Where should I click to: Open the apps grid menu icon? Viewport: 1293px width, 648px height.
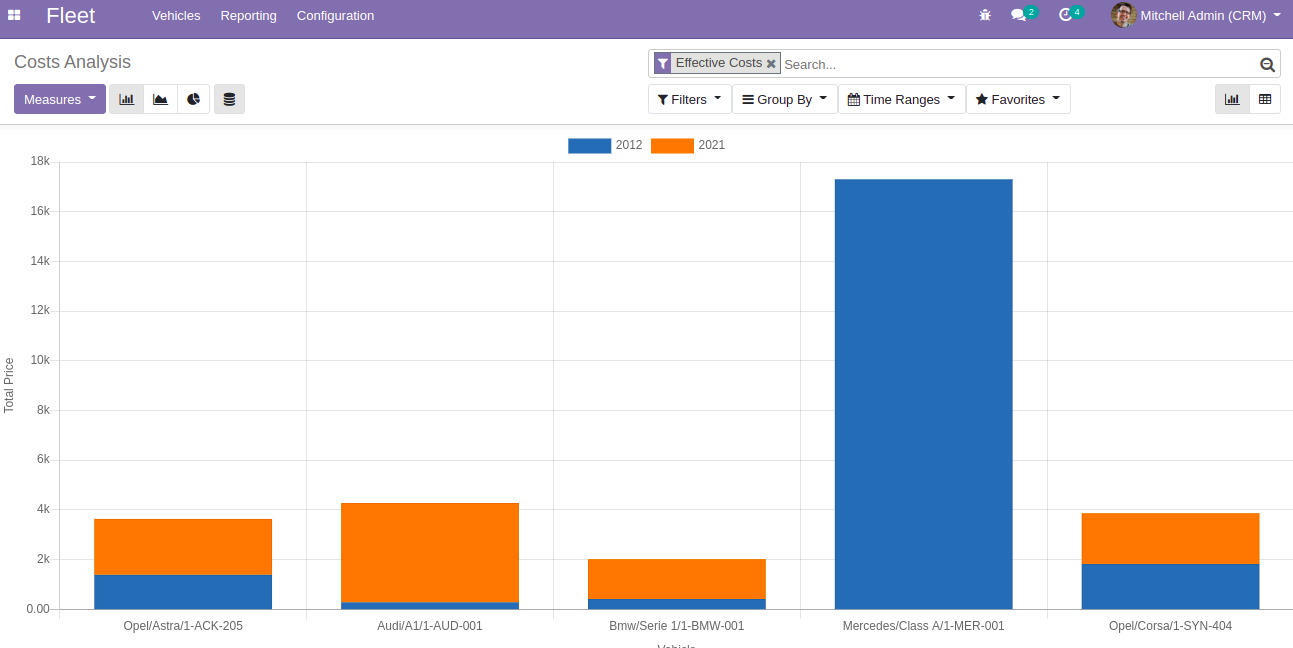pos(14,15)
